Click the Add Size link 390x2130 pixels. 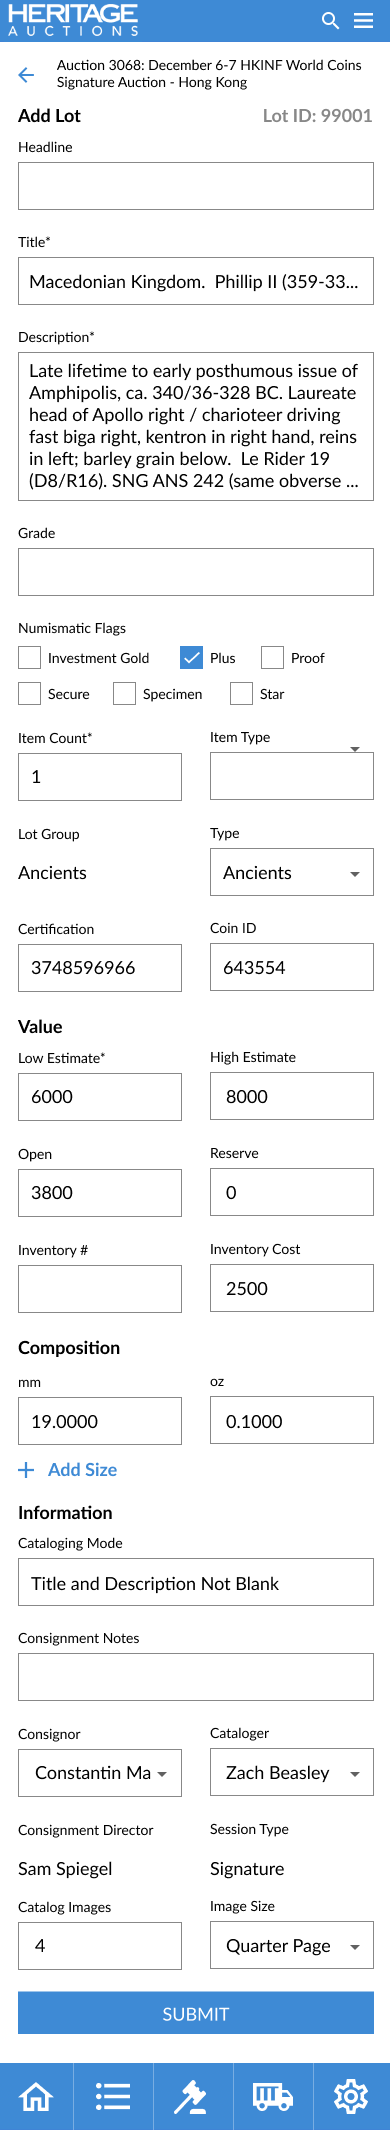68,1469
